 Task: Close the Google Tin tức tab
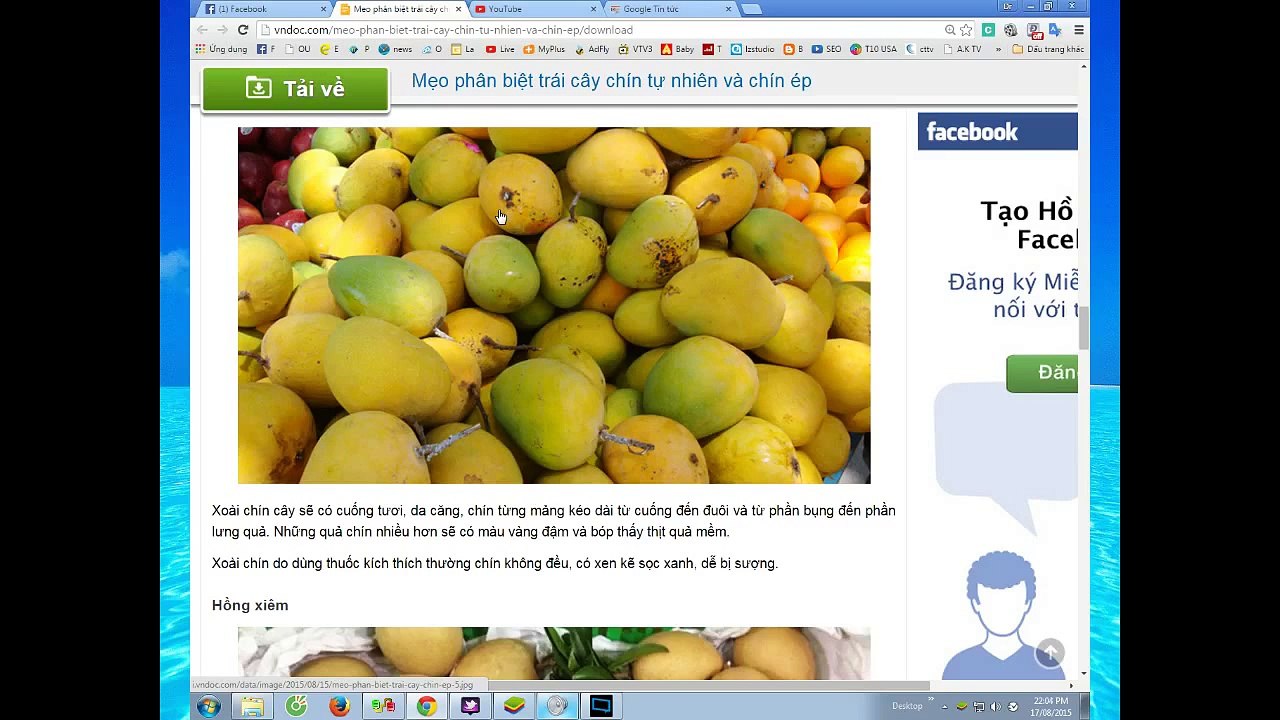pos(728,9)
